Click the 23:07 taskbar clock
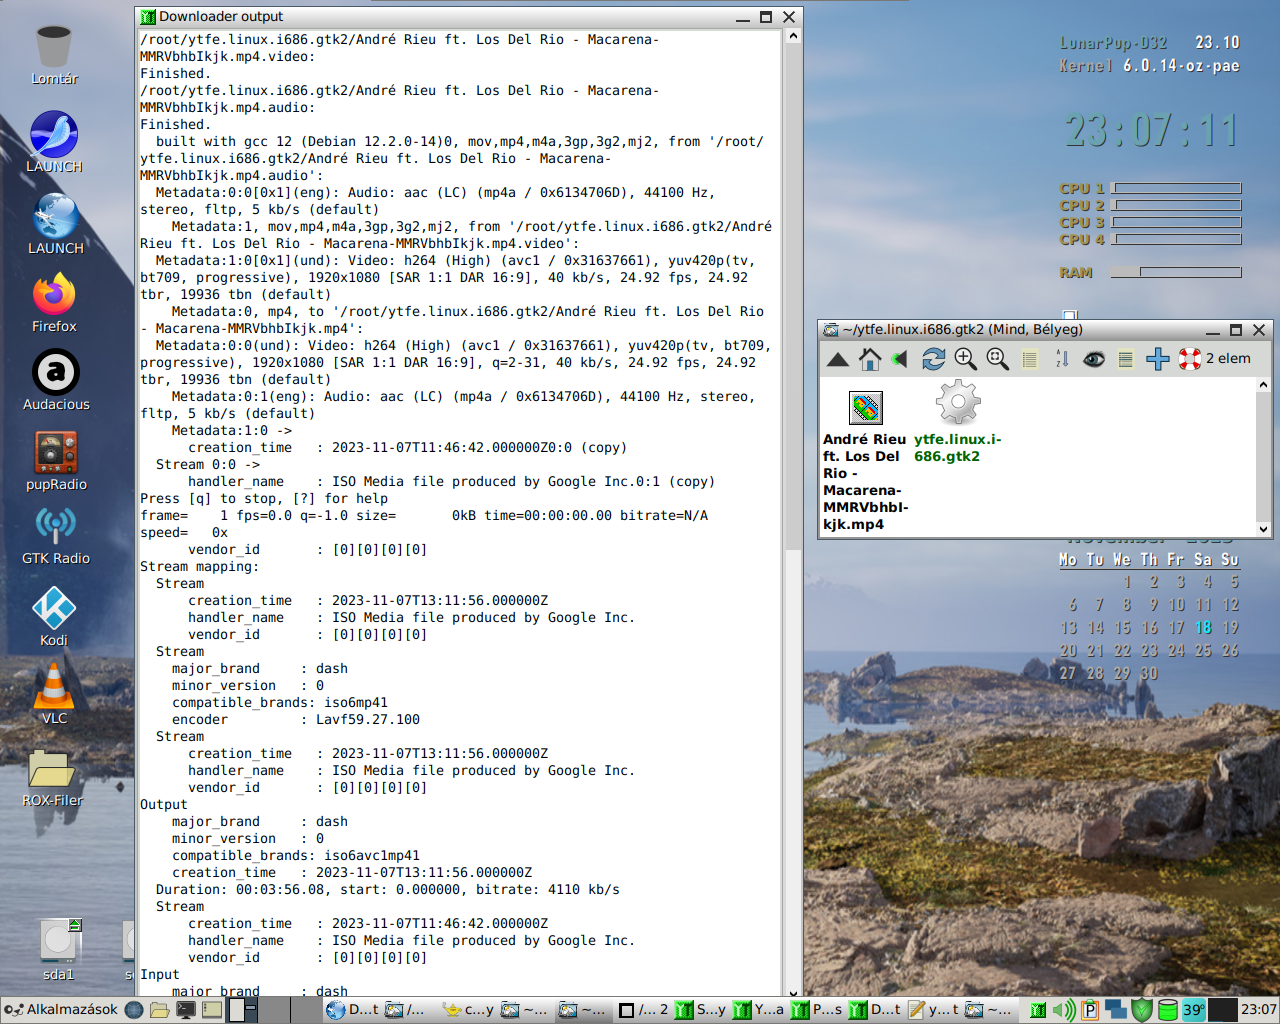This screenshot has width=1280, height=1024. click(1258, 1010)
